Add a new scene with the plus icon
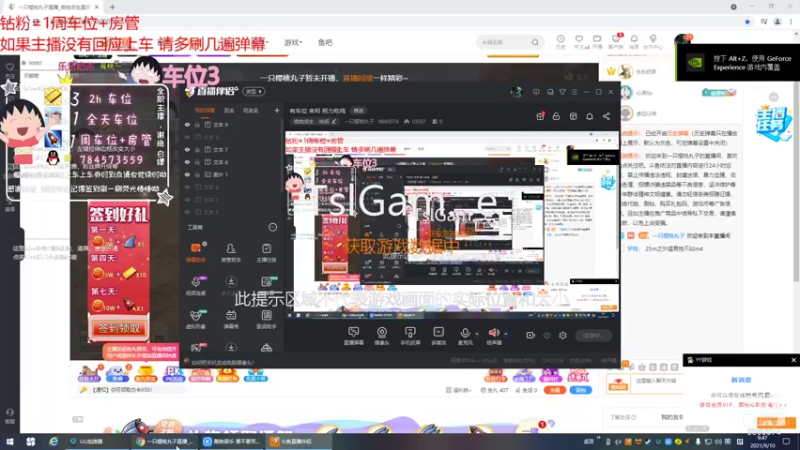 coord(277,110)
